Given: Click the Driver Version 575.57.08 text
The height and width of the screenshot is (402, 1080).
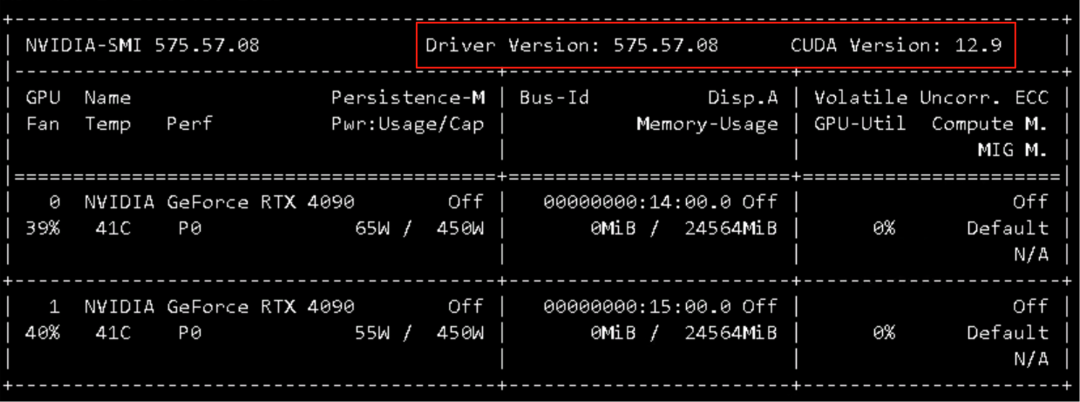Looking at the screenshot, I should point(571,45).
